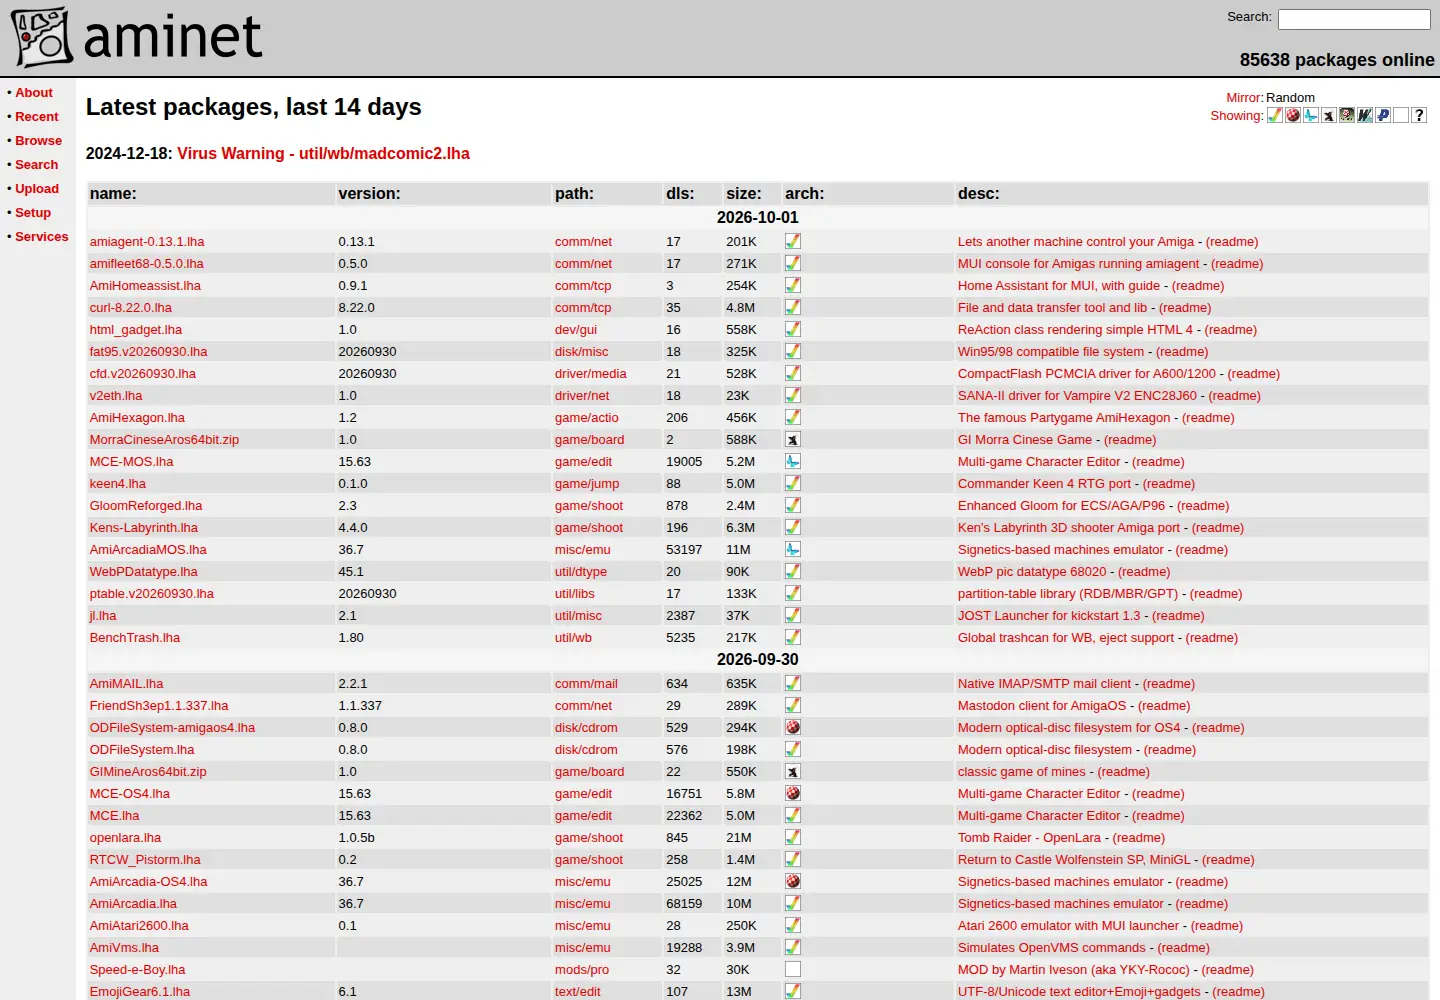The width and height of the screenshot is (1440, 1000).
Task: Open the About page from sidebar
Action: tap(34, 93)
